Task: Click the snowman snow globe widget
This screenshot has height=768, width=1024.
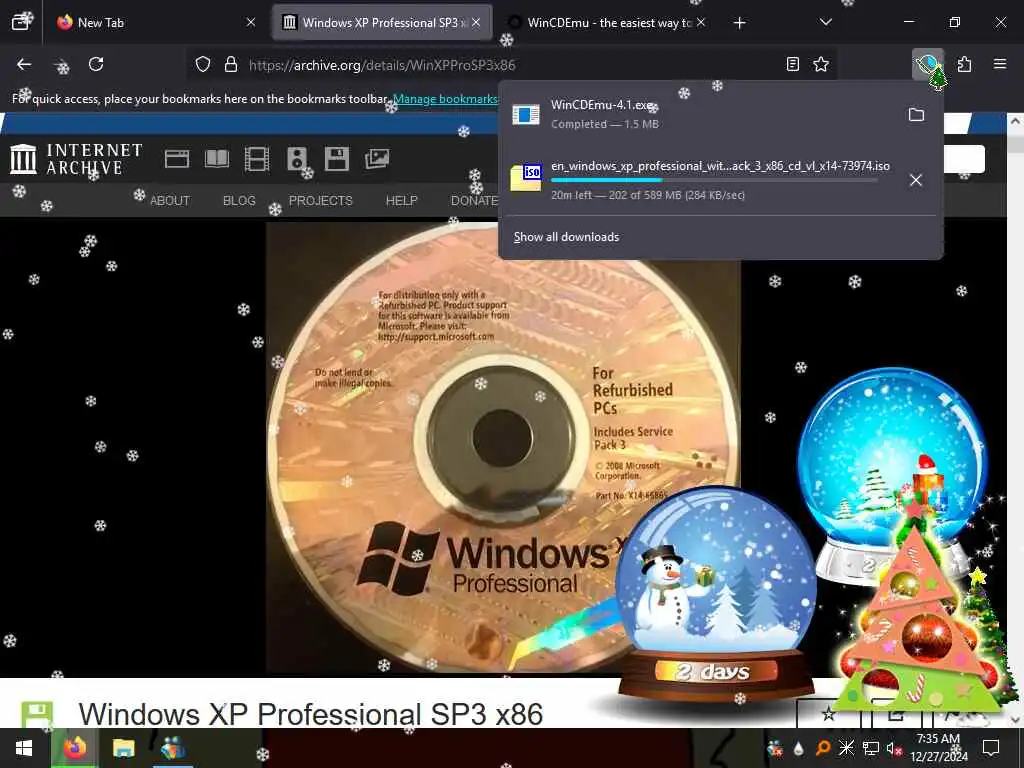Action: coord(716,594)
